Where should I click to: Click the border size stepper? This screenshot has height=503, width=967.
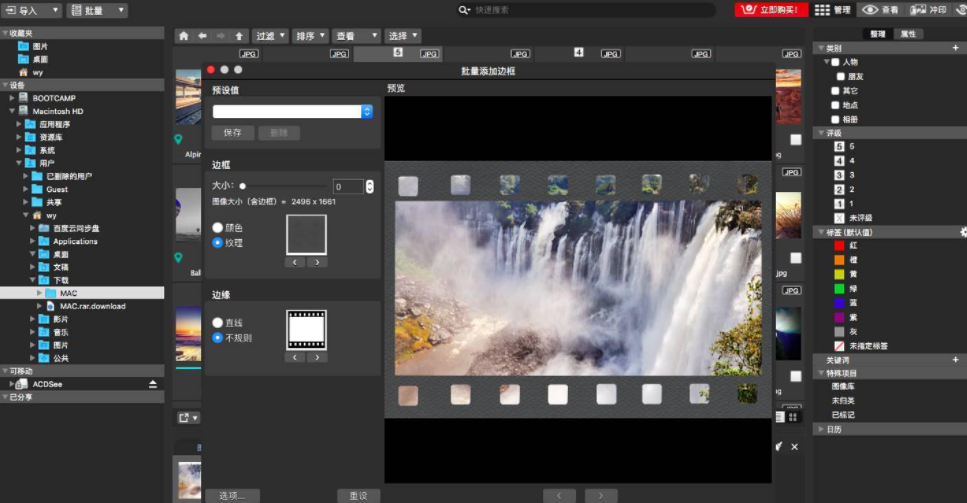369,187
